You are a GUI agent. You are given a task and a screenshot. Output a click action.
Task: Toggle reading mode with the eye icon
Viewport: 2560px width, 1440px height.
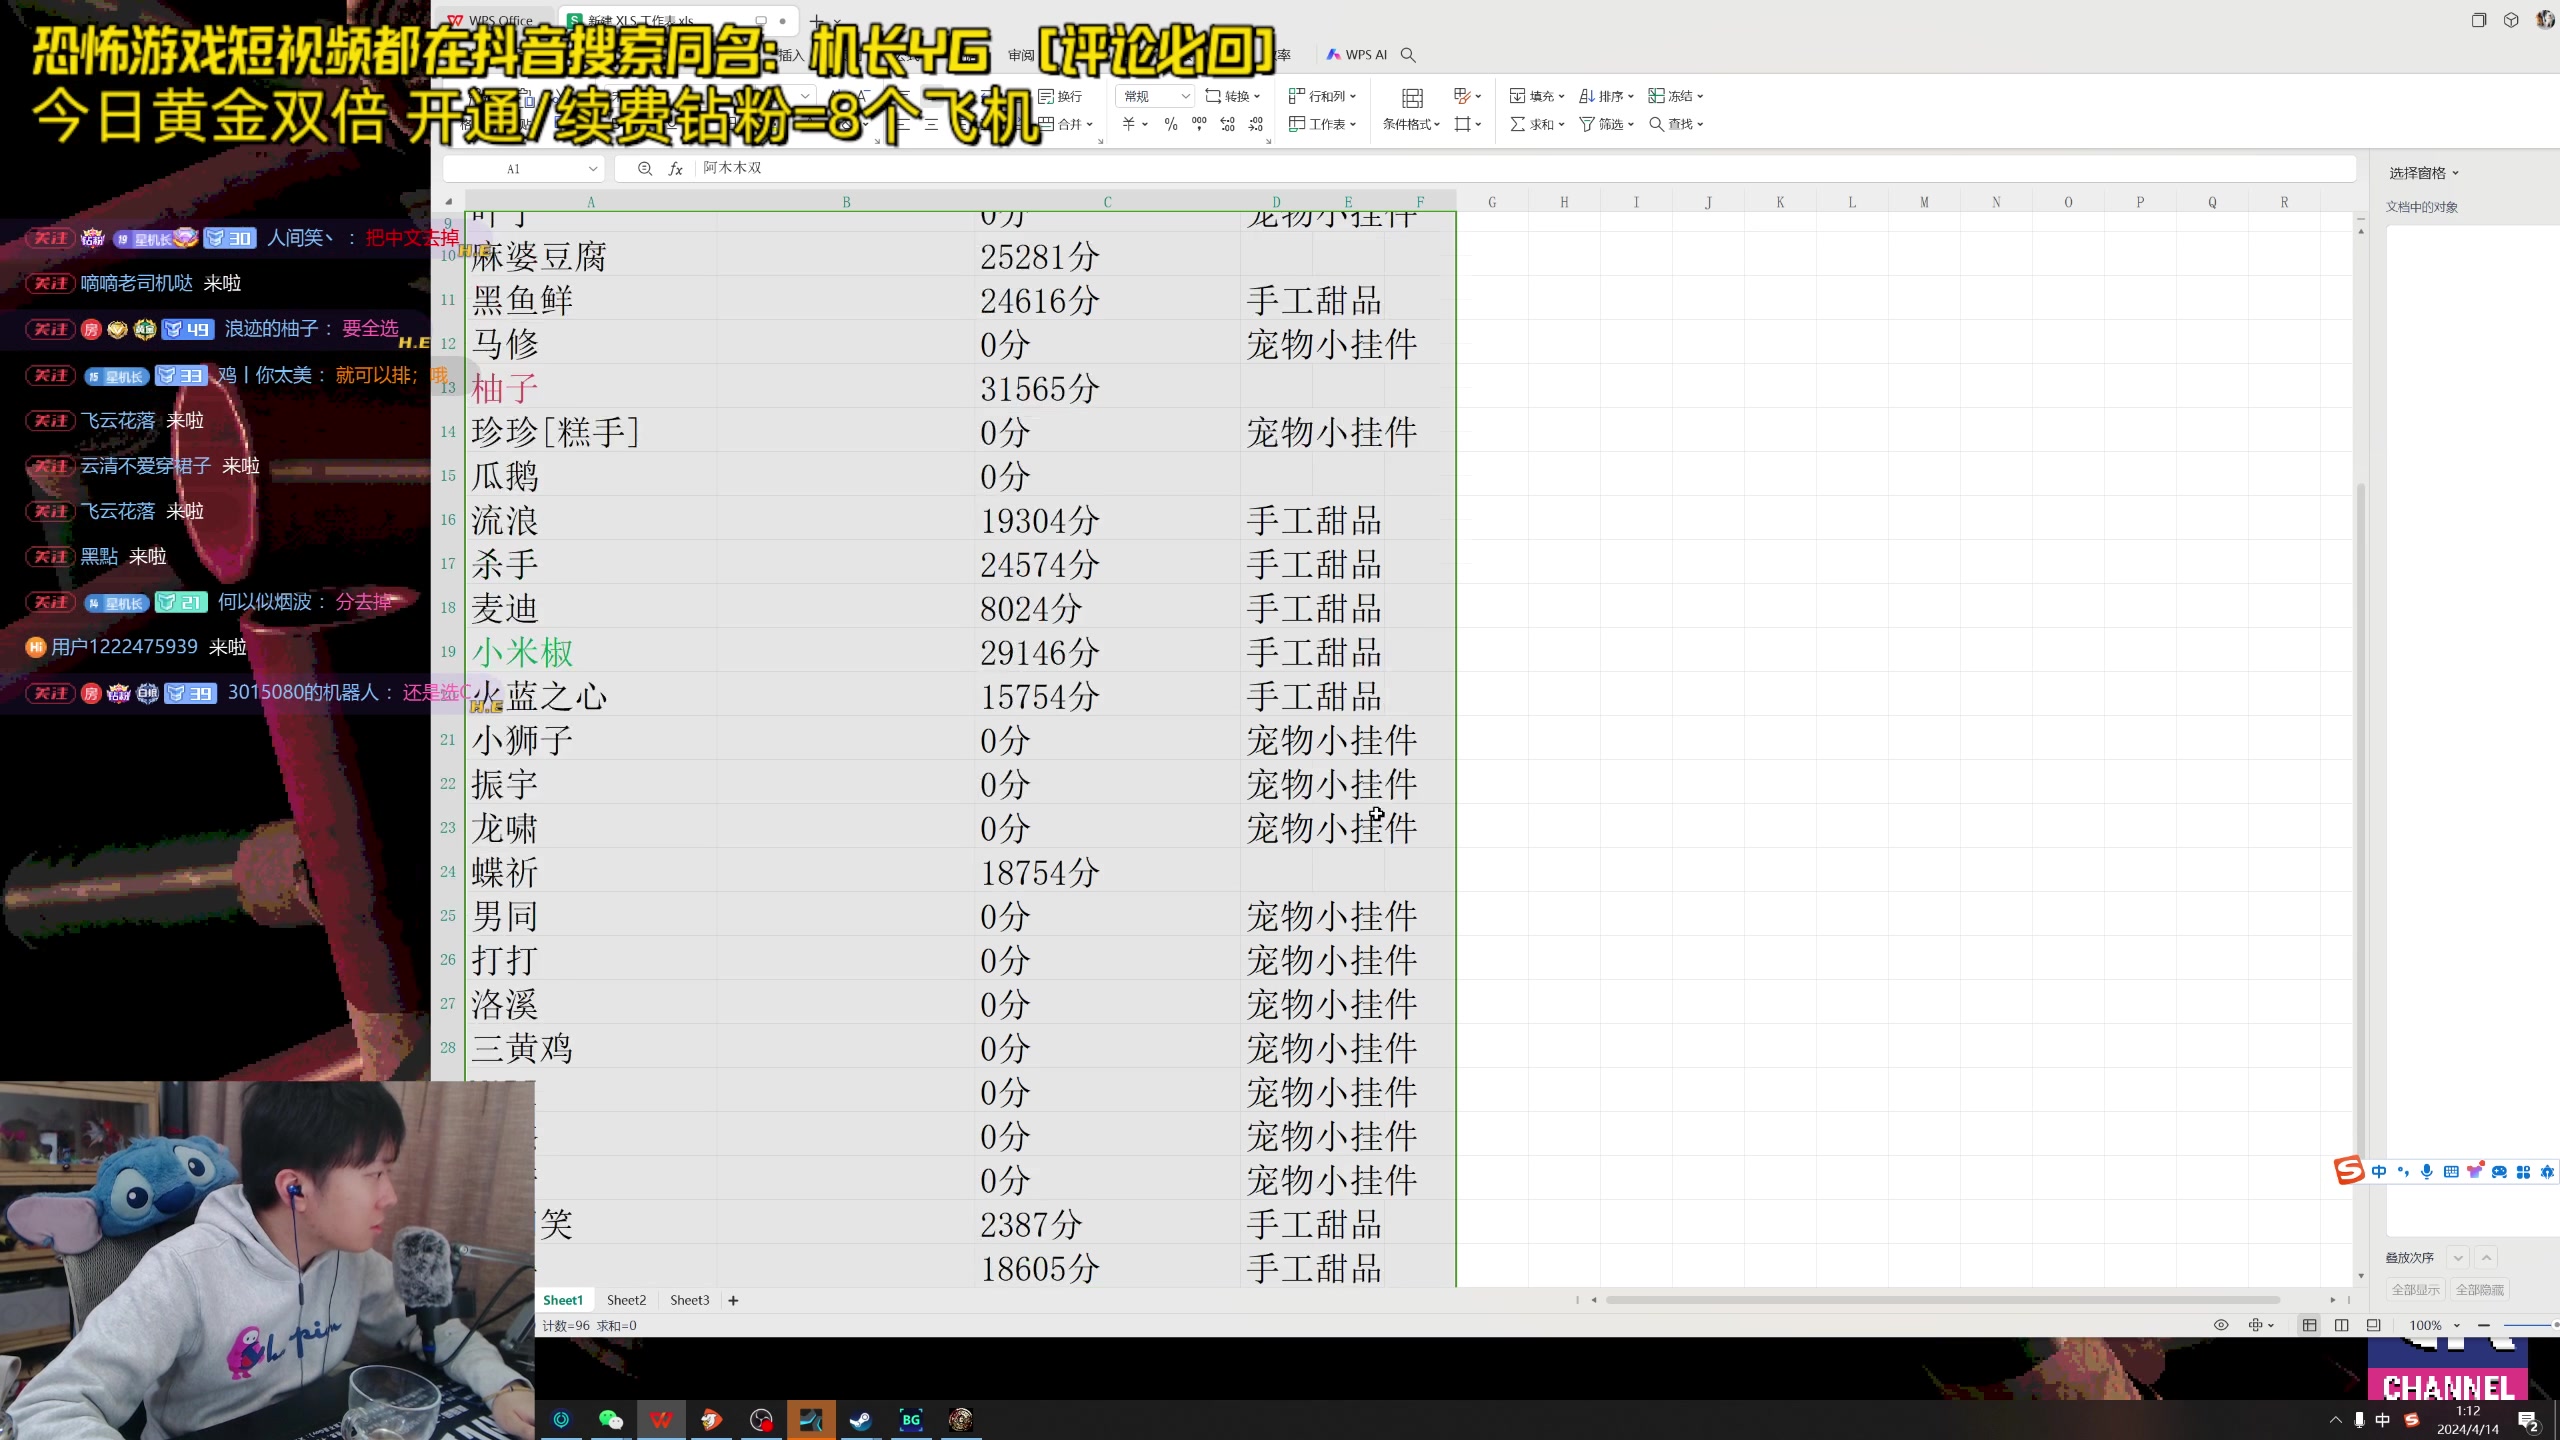tap(2221, 1324)
